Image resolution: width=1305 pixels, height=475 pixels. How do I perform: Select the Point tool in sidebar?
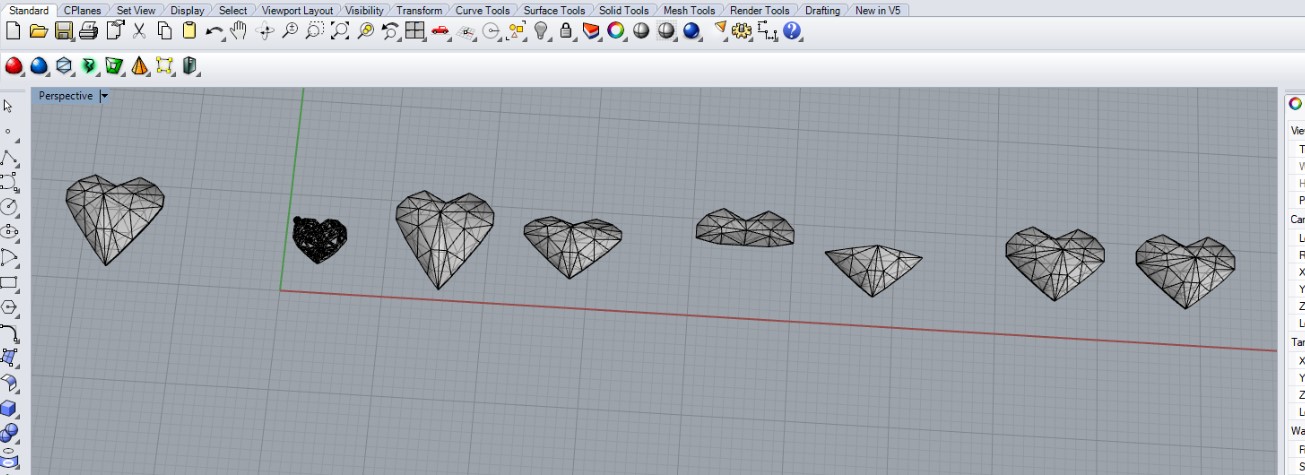click(x=9, y=131)
